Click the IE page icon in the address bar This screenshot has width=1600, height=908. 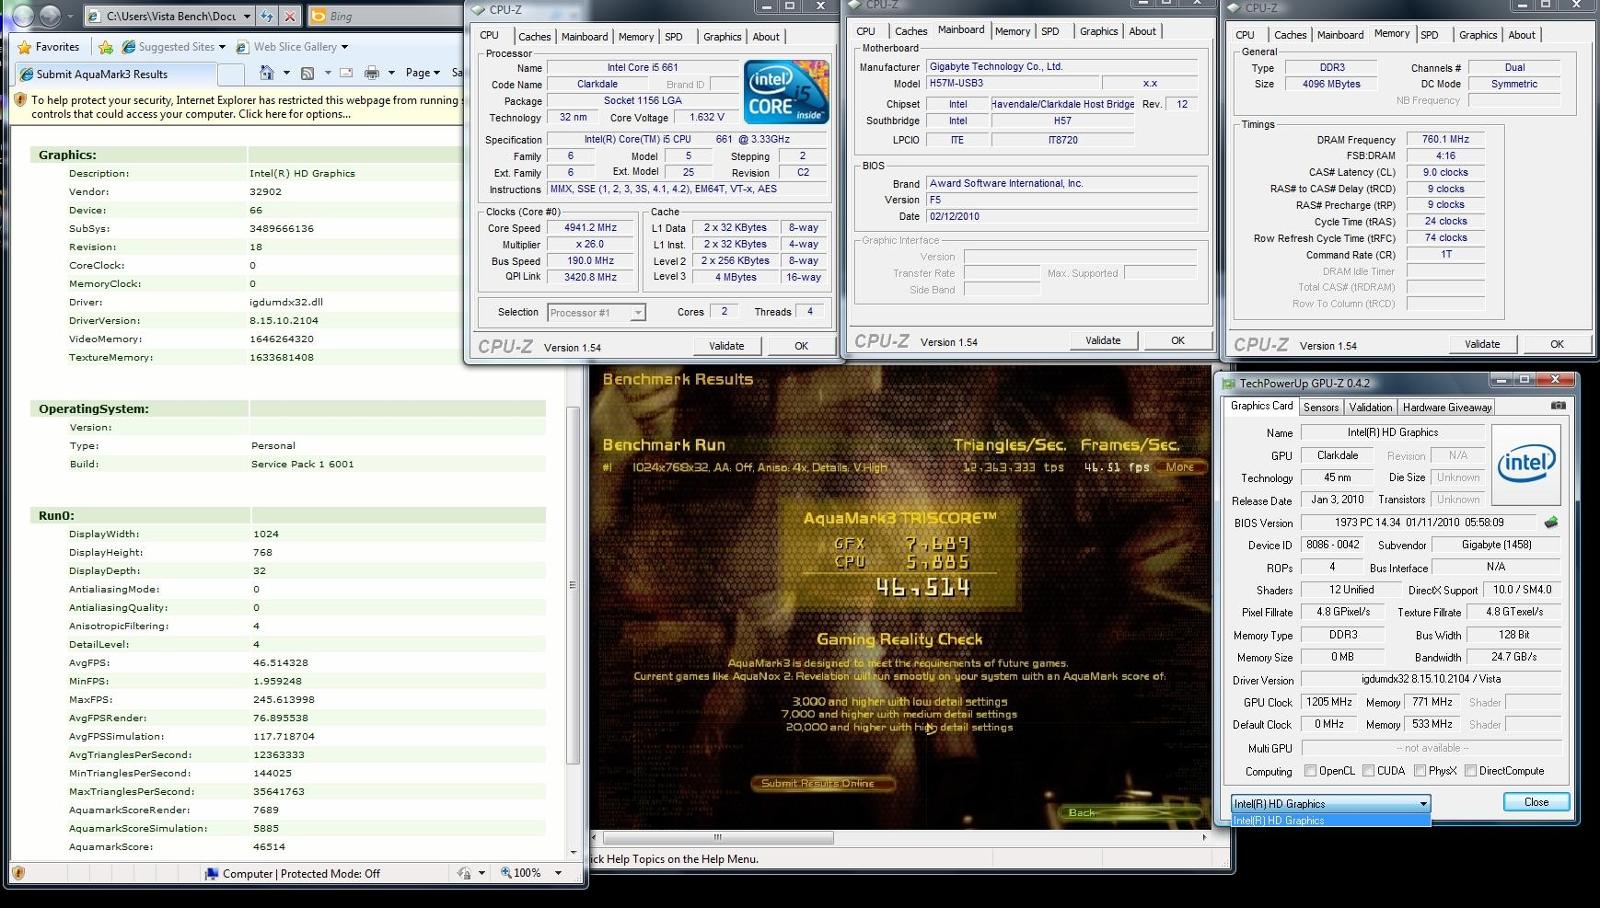(x=94, y=16)
